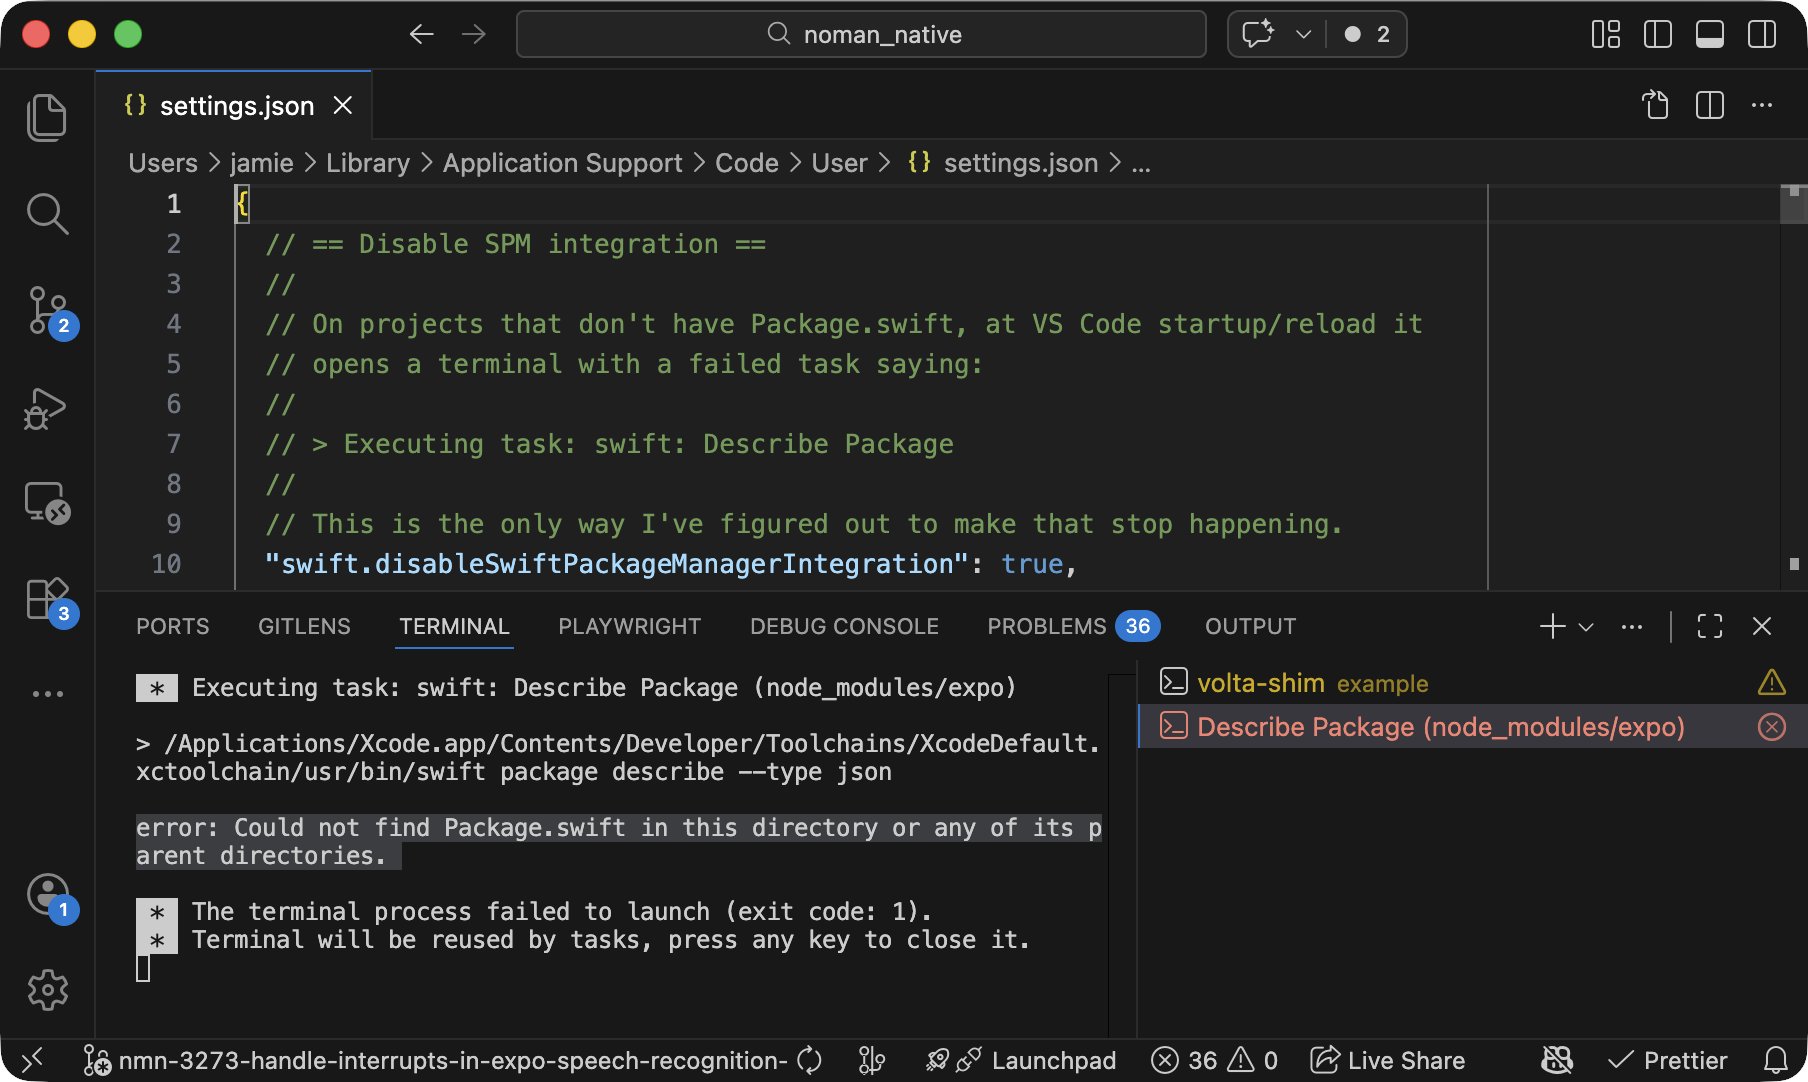Viewport: 1808px width, 1082px height.
Task: Click the volta-shim warning triangle icon
Action: [1771, 683]
